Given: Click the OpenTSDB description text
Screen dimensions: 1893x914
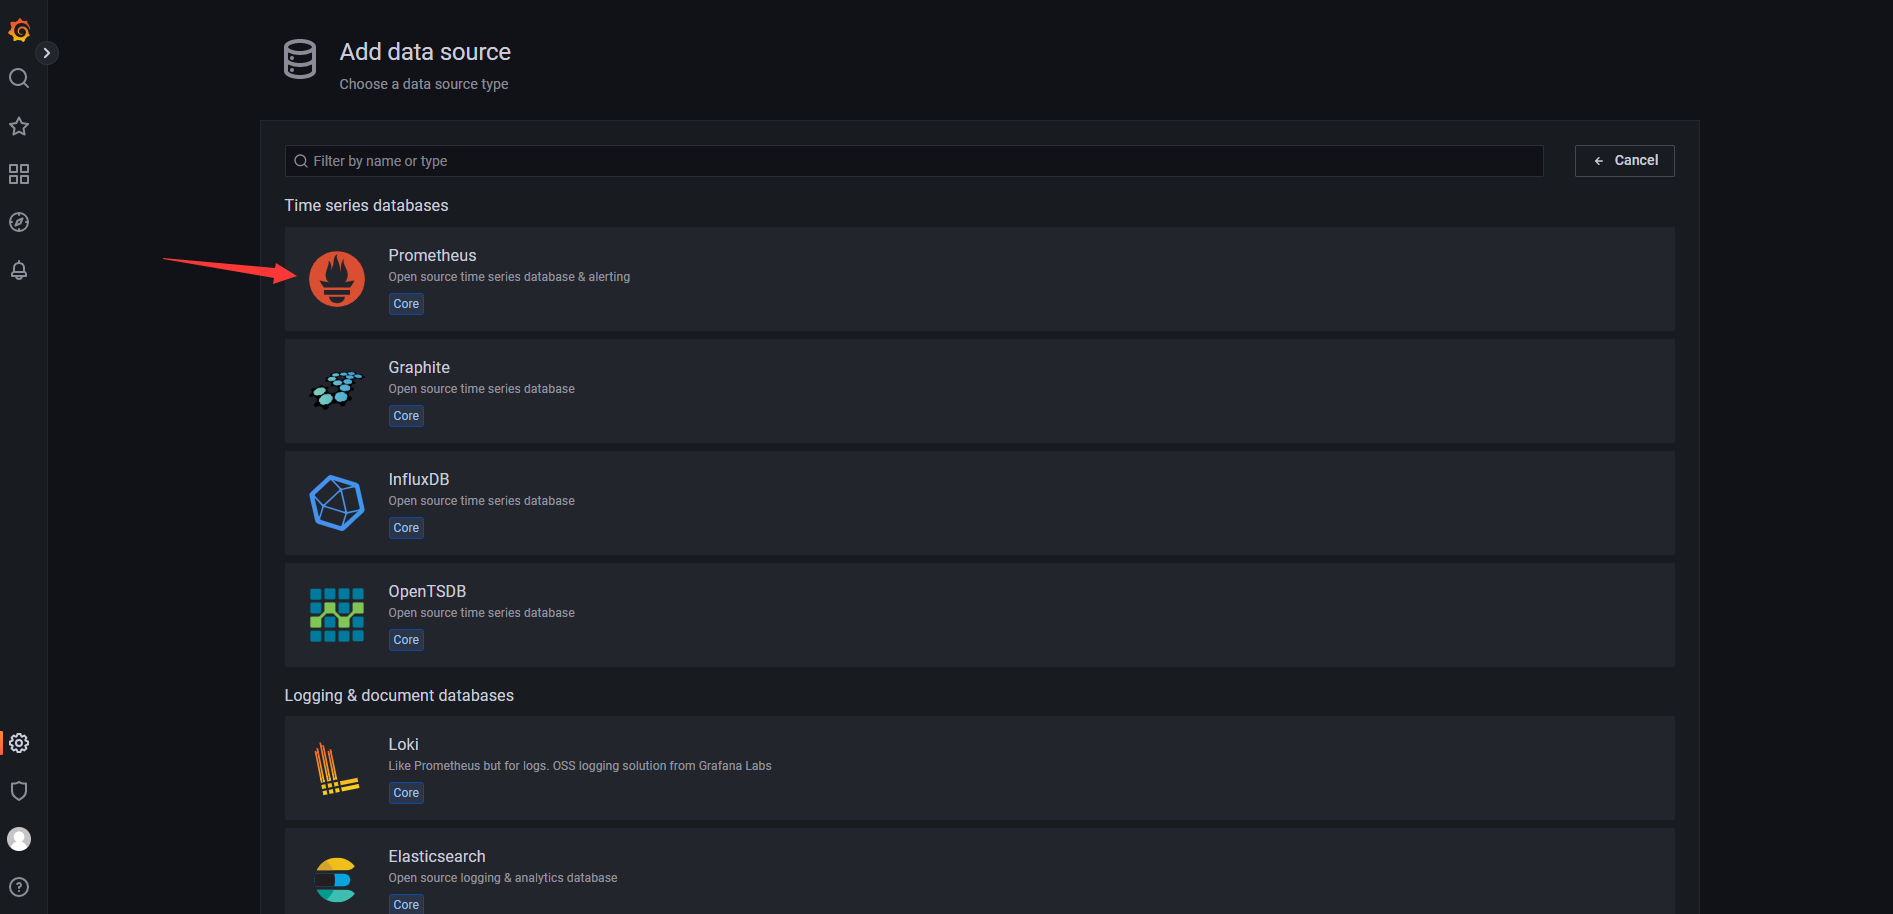Looking at the screenshot, I should (481, 613).
